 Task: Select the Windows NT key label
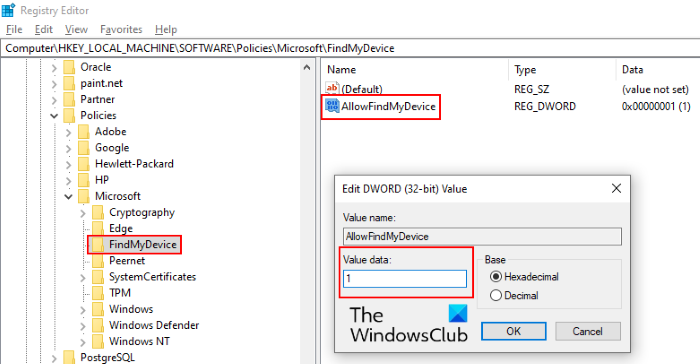point(139,341)
